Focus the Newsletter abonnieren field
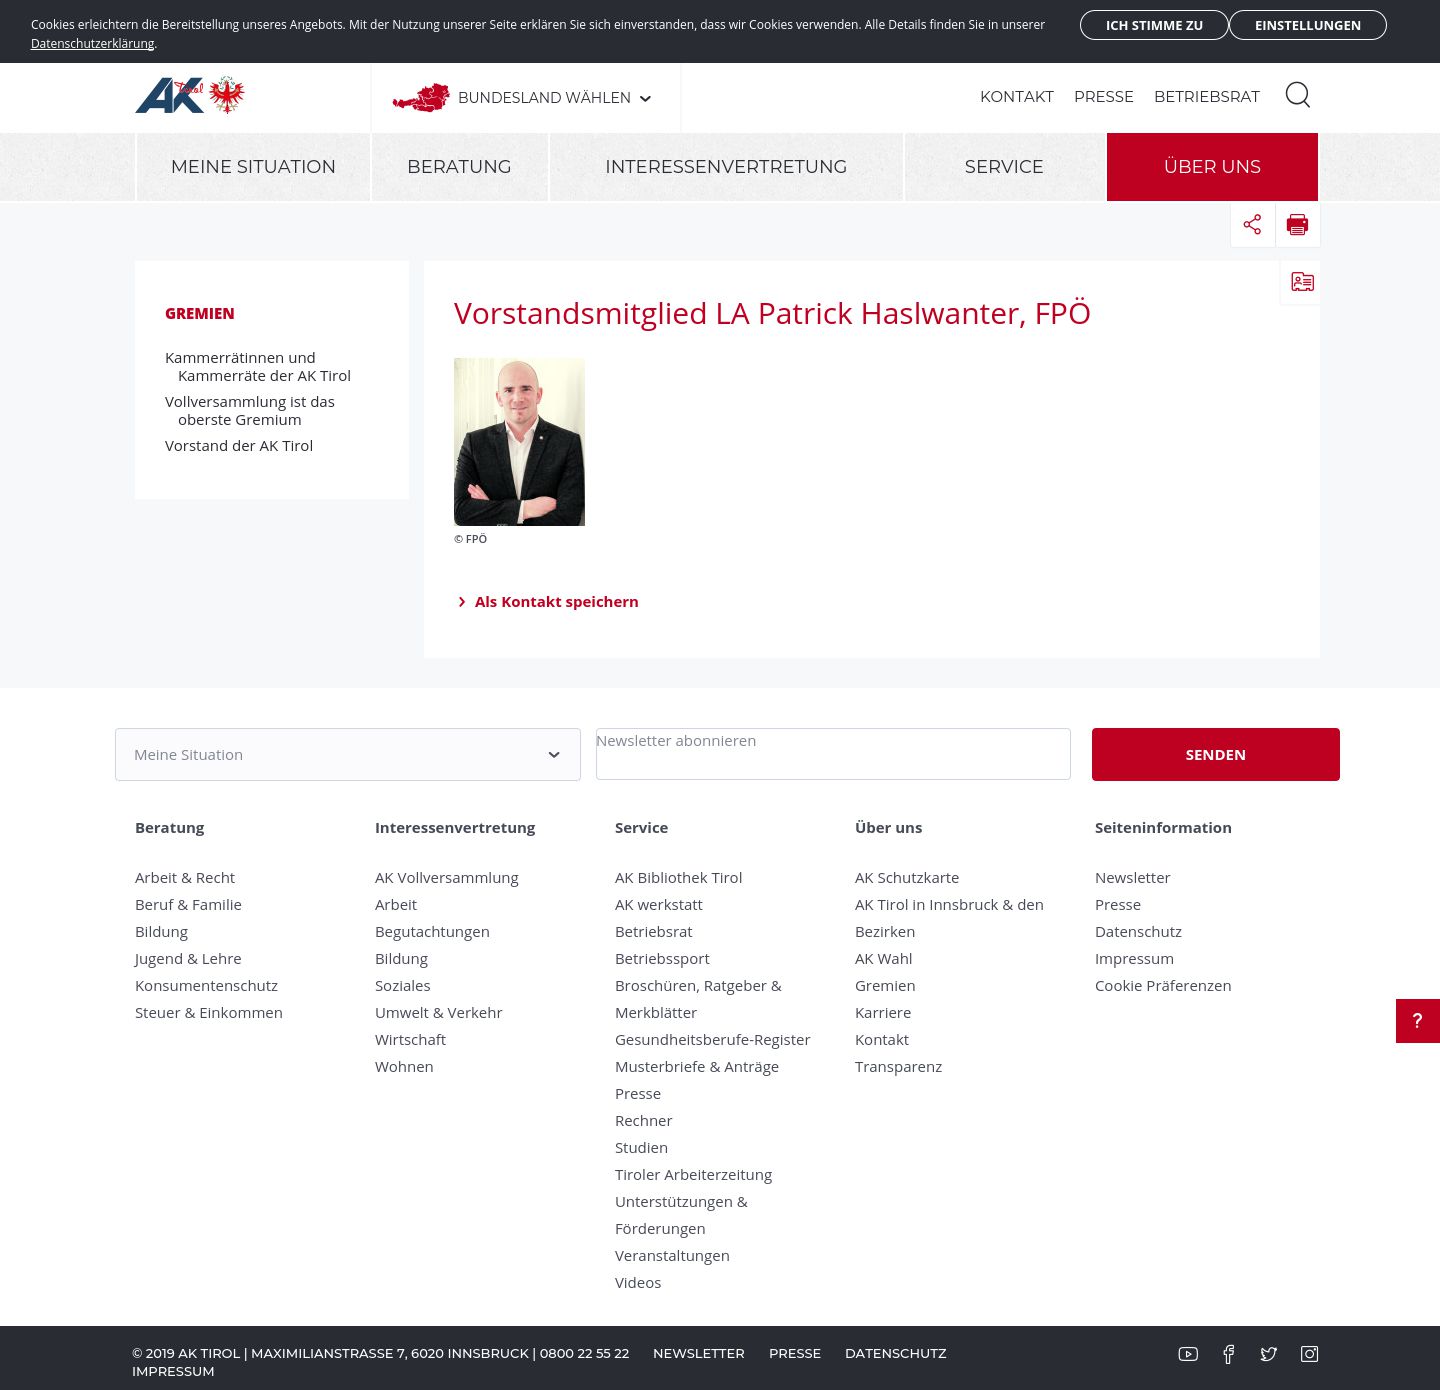 pyautogui.click(x=833, y=754)
